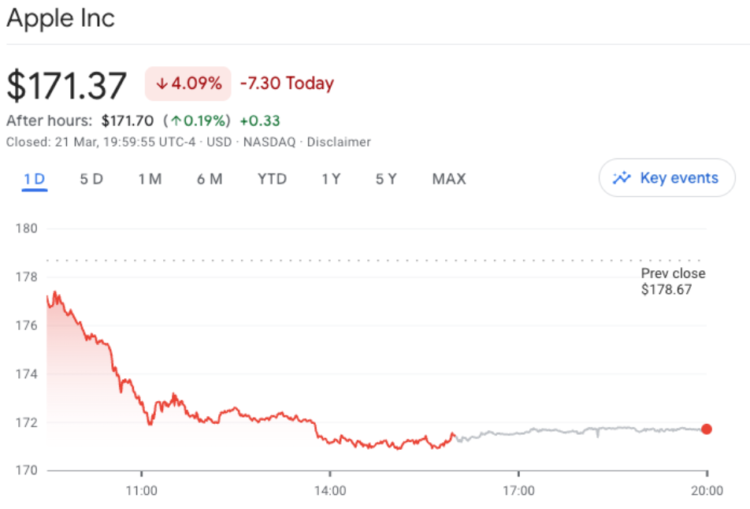Show the 5Y price history

click(x=386, y=179)
